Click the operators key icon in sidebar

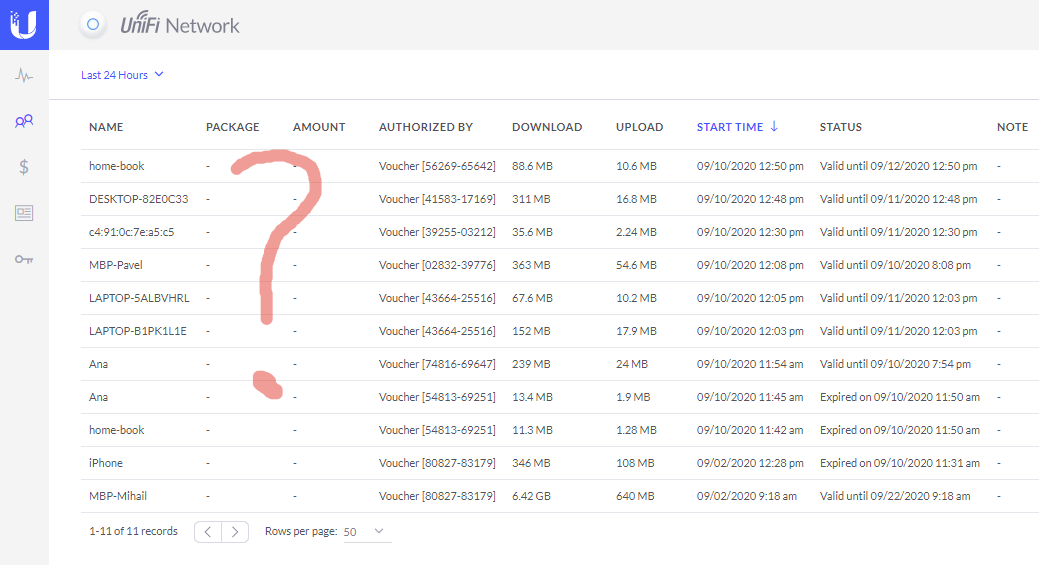point(24,259)
